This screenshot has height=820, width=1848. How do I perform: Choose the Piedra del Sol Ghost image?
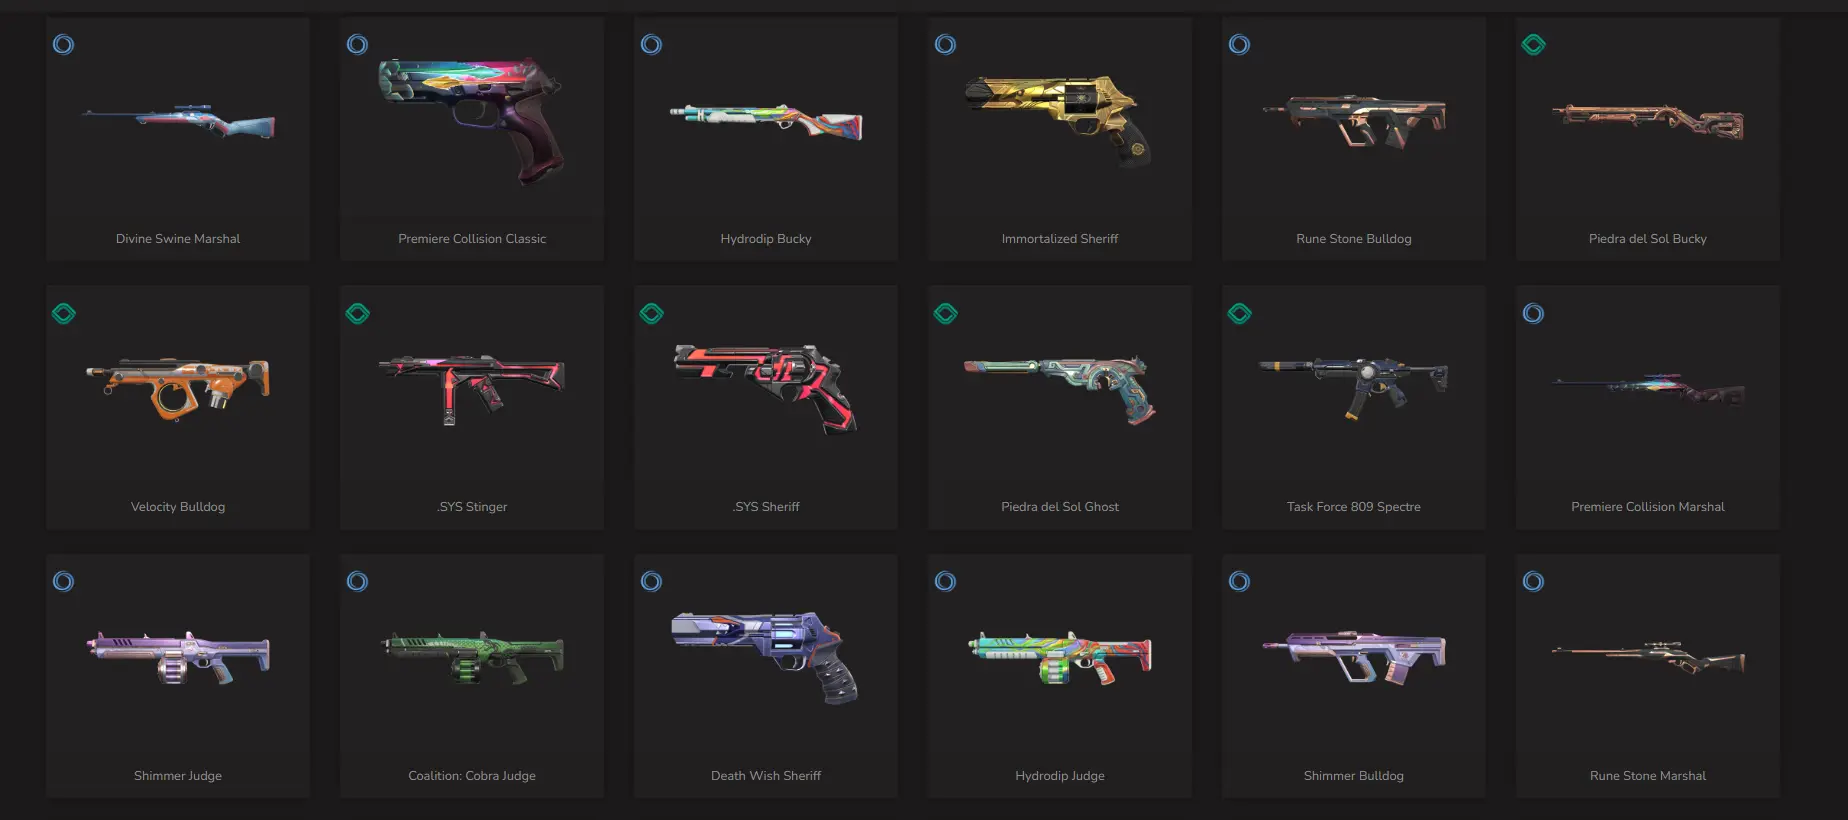click(x=1060, y=389)
